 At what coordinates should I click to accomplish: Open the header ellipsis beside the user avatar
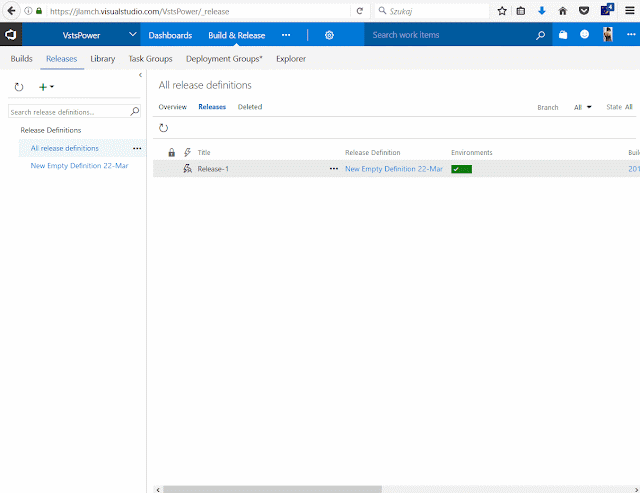pyautogui.click(x=631, y=35)
